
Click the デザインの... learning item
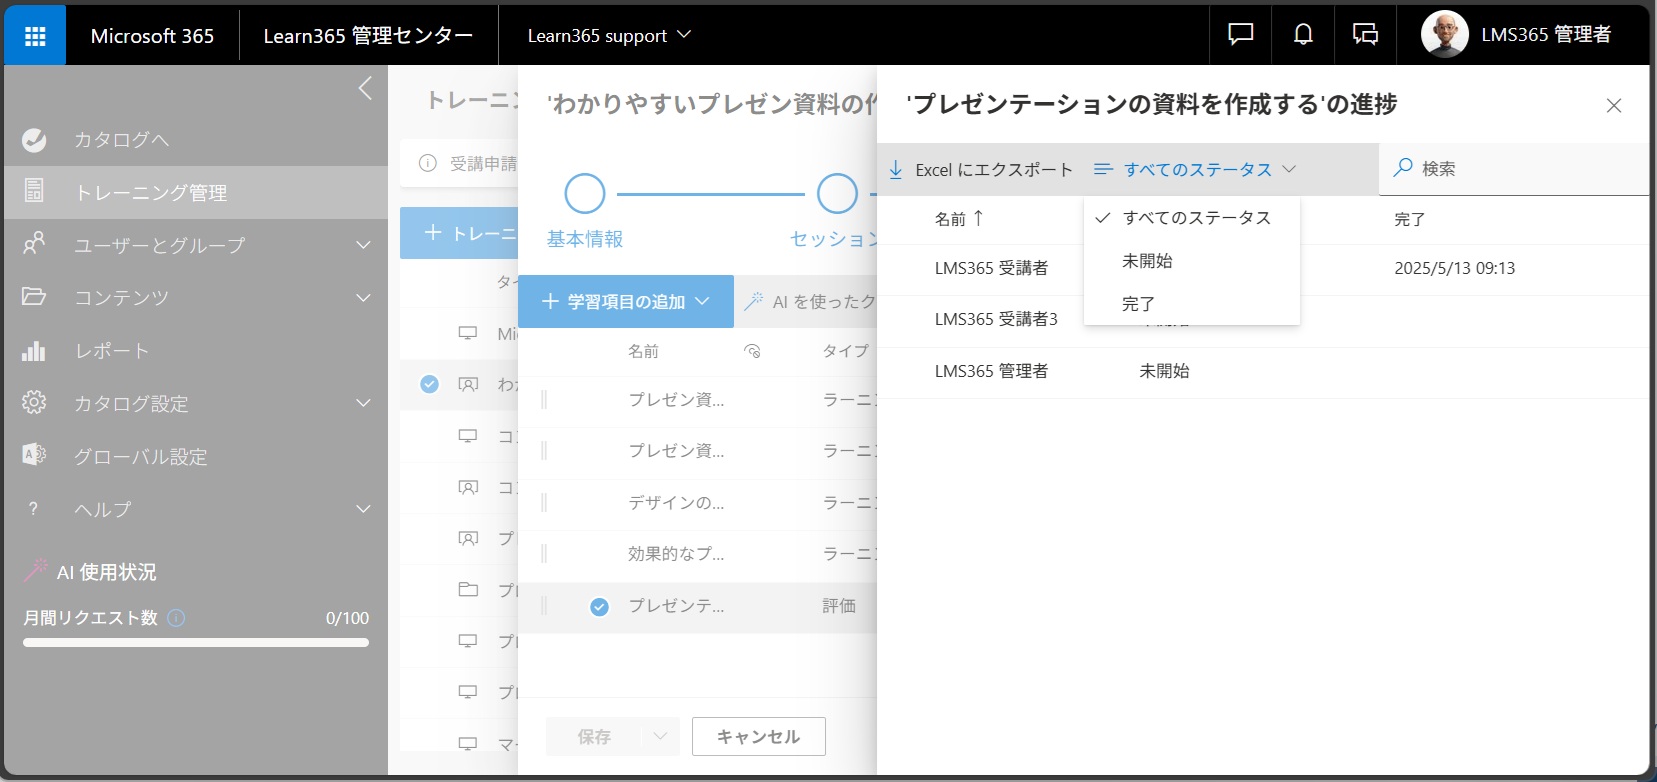(676, 503)
